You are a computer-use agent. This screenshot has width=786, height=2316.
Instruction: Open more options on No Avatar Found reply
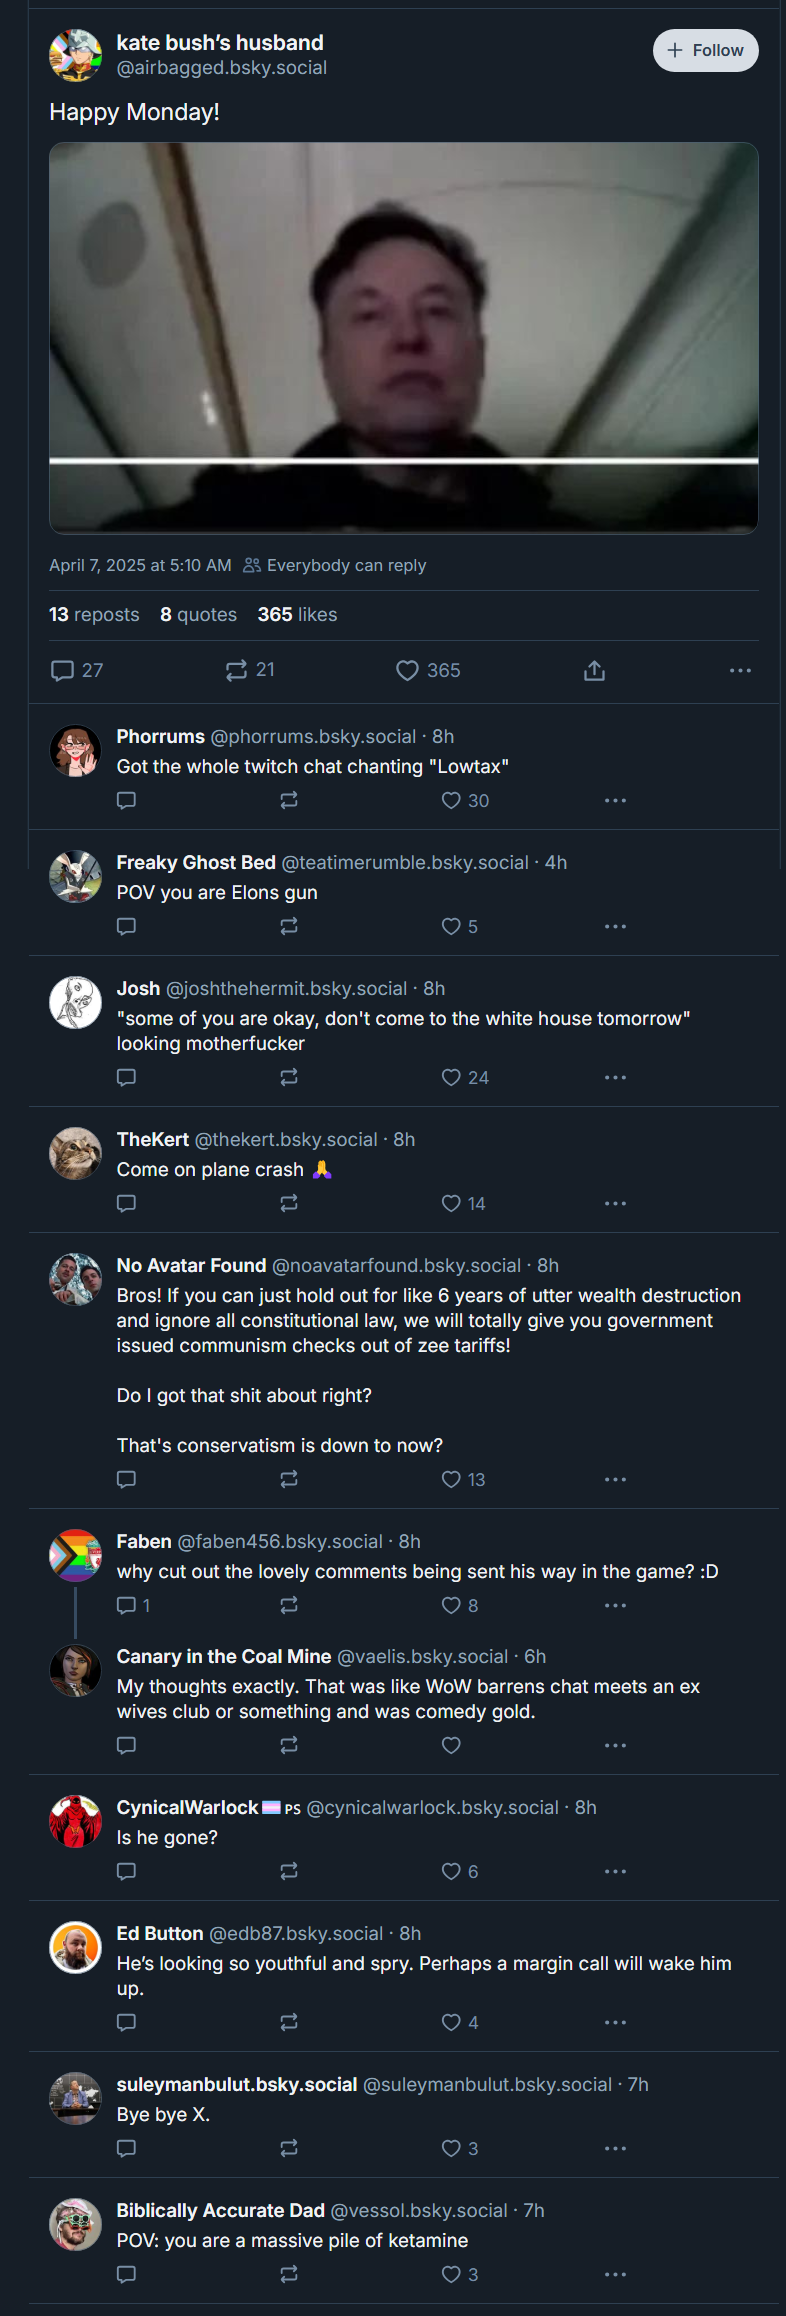tap(615, 1479)
